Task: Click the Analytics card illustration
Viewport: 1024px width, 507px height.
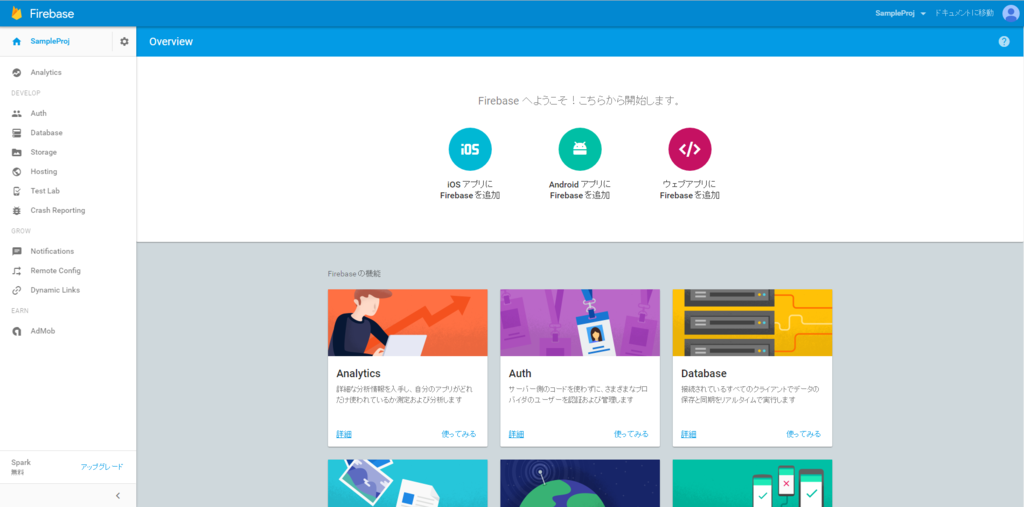Action: [408, 323]
